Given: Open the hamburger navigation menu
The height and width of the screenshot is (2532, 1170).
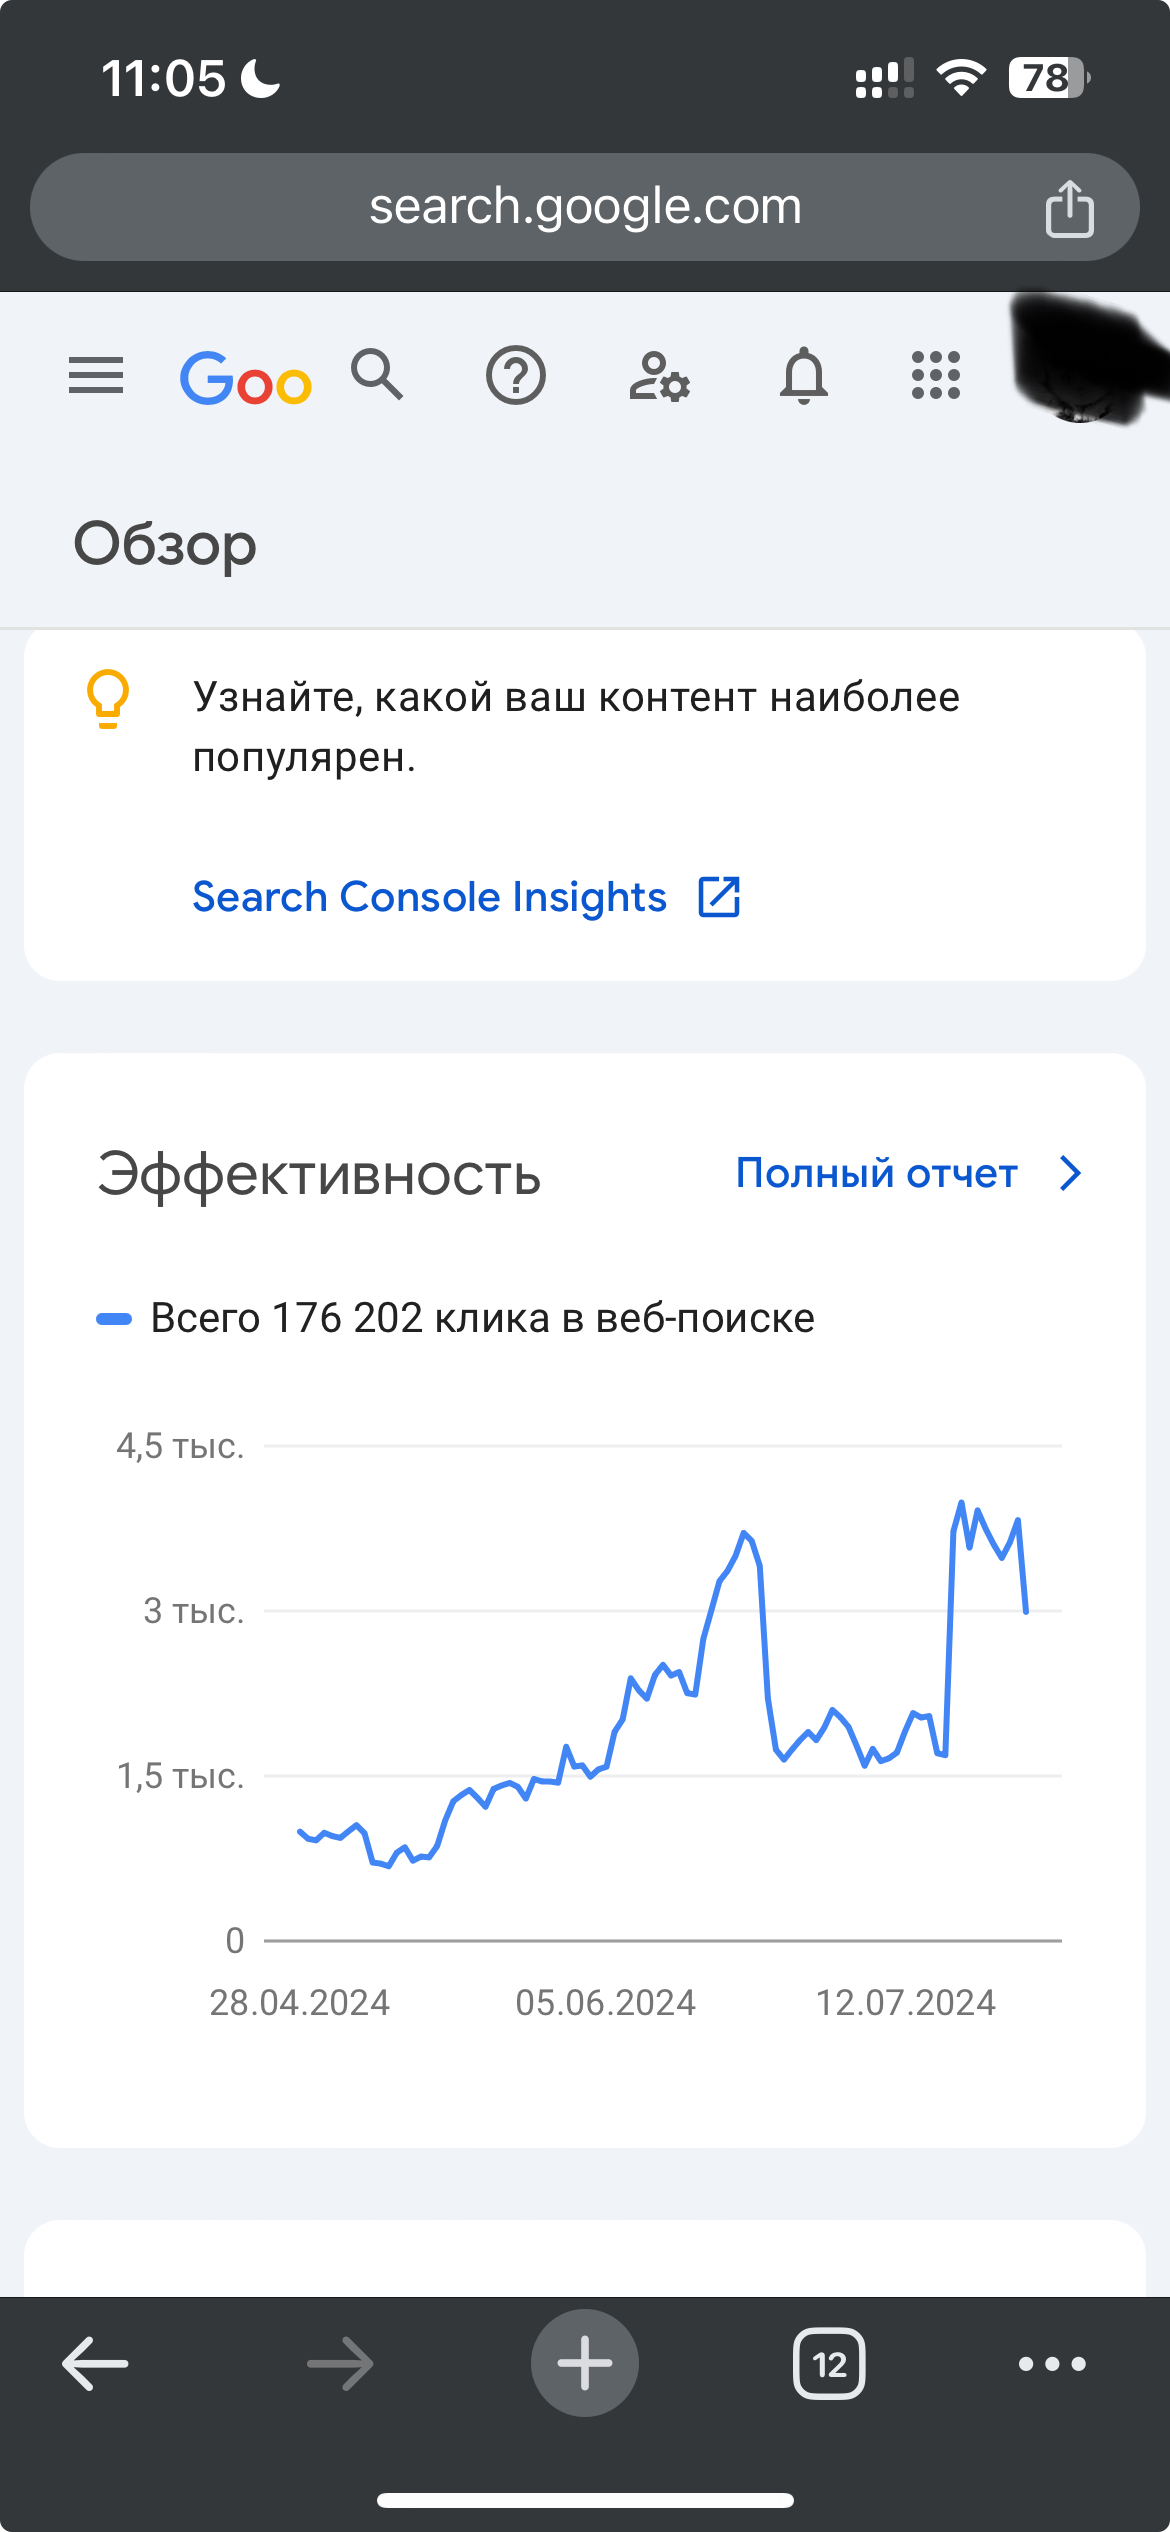Looking at the screenshot, I should click(x=96, y=376).
